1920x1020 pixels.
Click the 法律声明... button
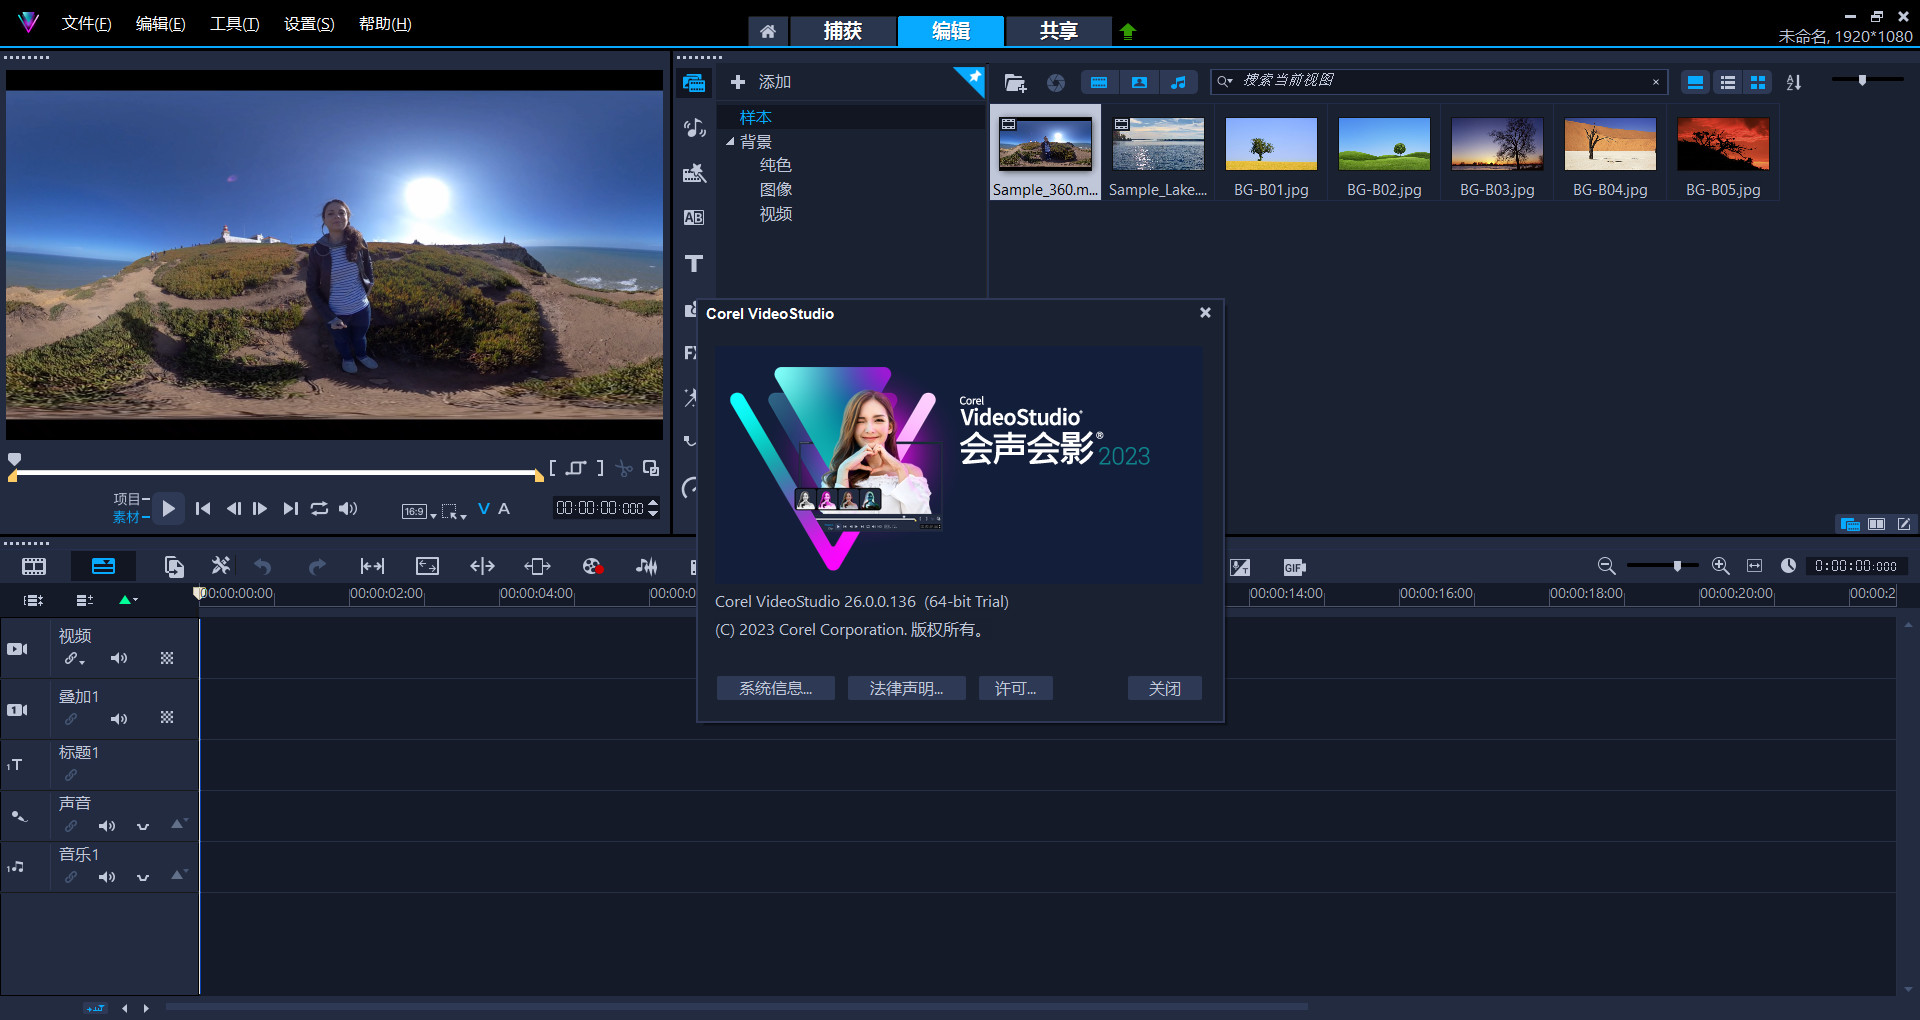[906, 688]
